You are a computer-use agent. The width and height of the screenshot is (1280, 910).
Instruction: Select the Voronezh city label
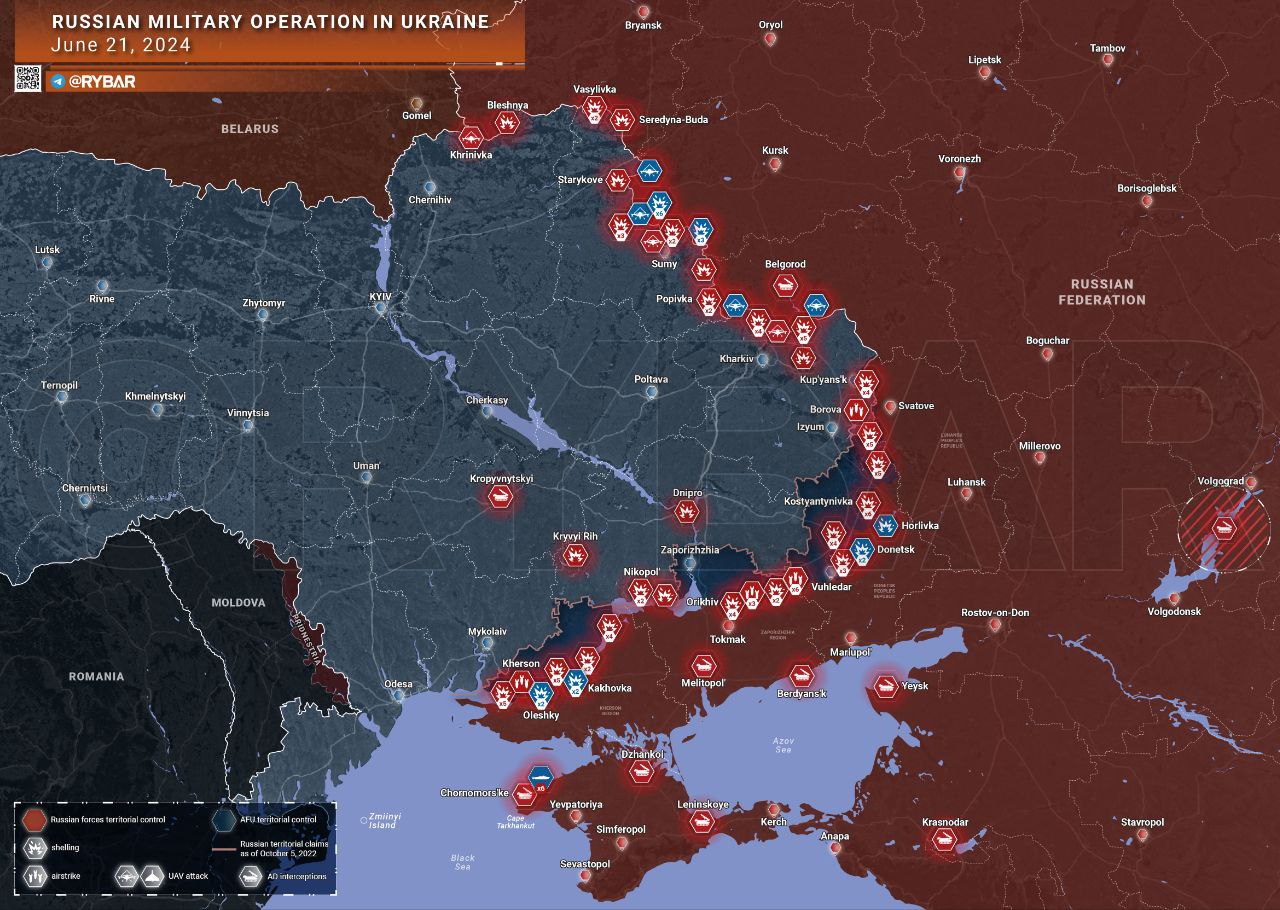tap(959, 159)
